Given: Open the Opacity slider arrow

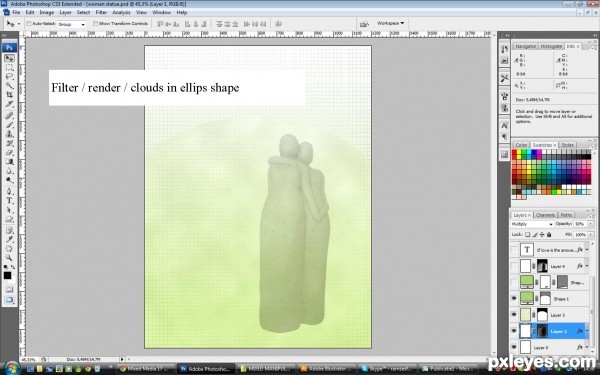Looking at the screenshot, I should (x=591, y=224).
